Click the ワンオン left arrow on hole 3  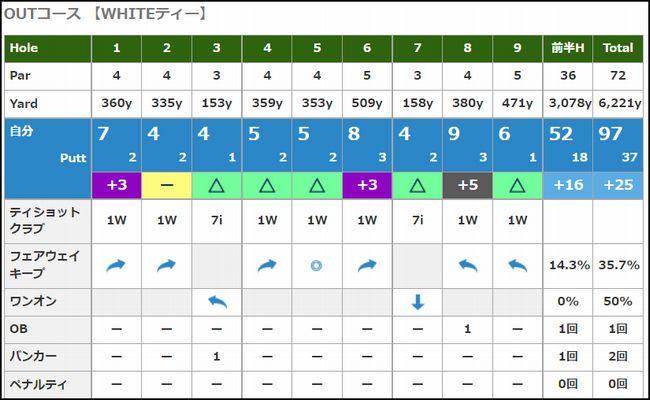coord(216,301)
